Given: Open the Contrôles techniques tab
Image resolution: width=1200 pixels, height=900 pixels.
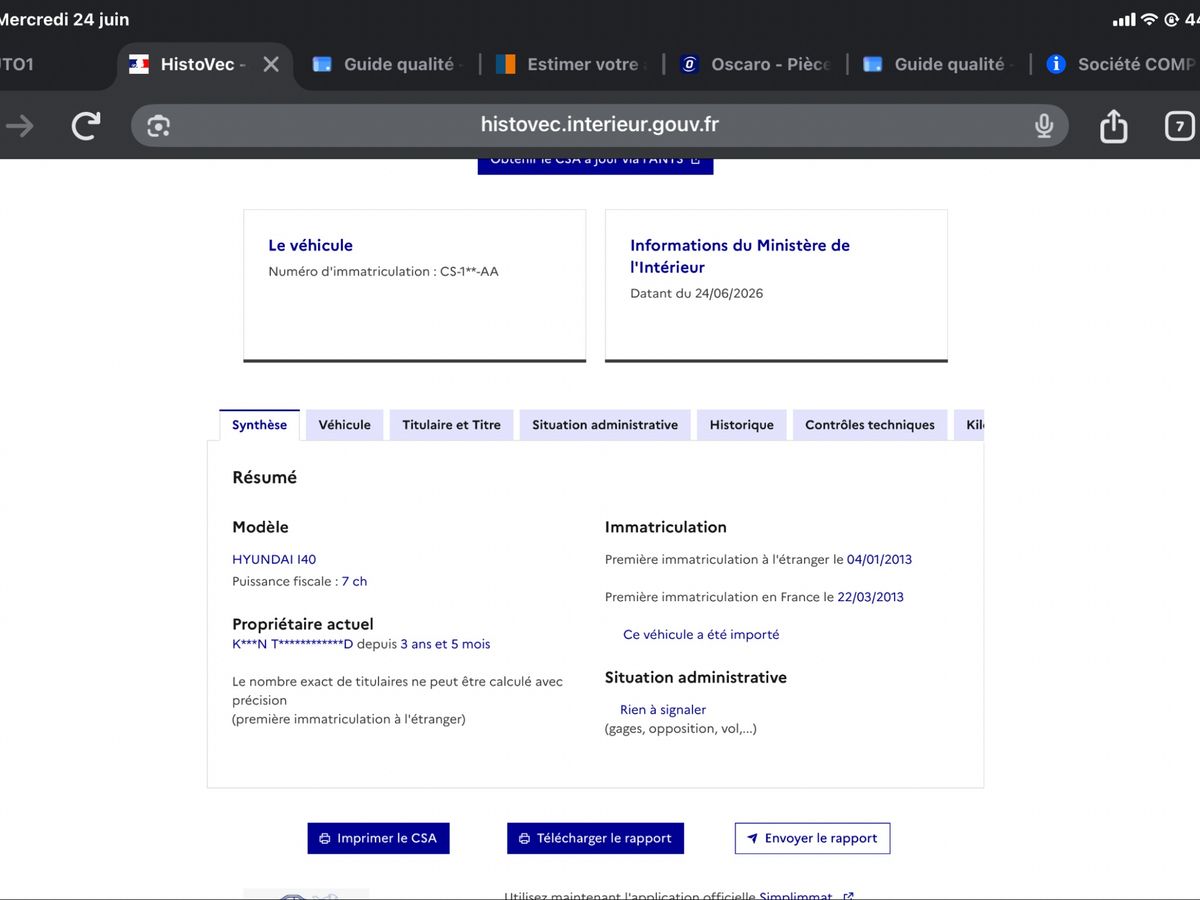Looking at the screenshot, I should point(870,425).
